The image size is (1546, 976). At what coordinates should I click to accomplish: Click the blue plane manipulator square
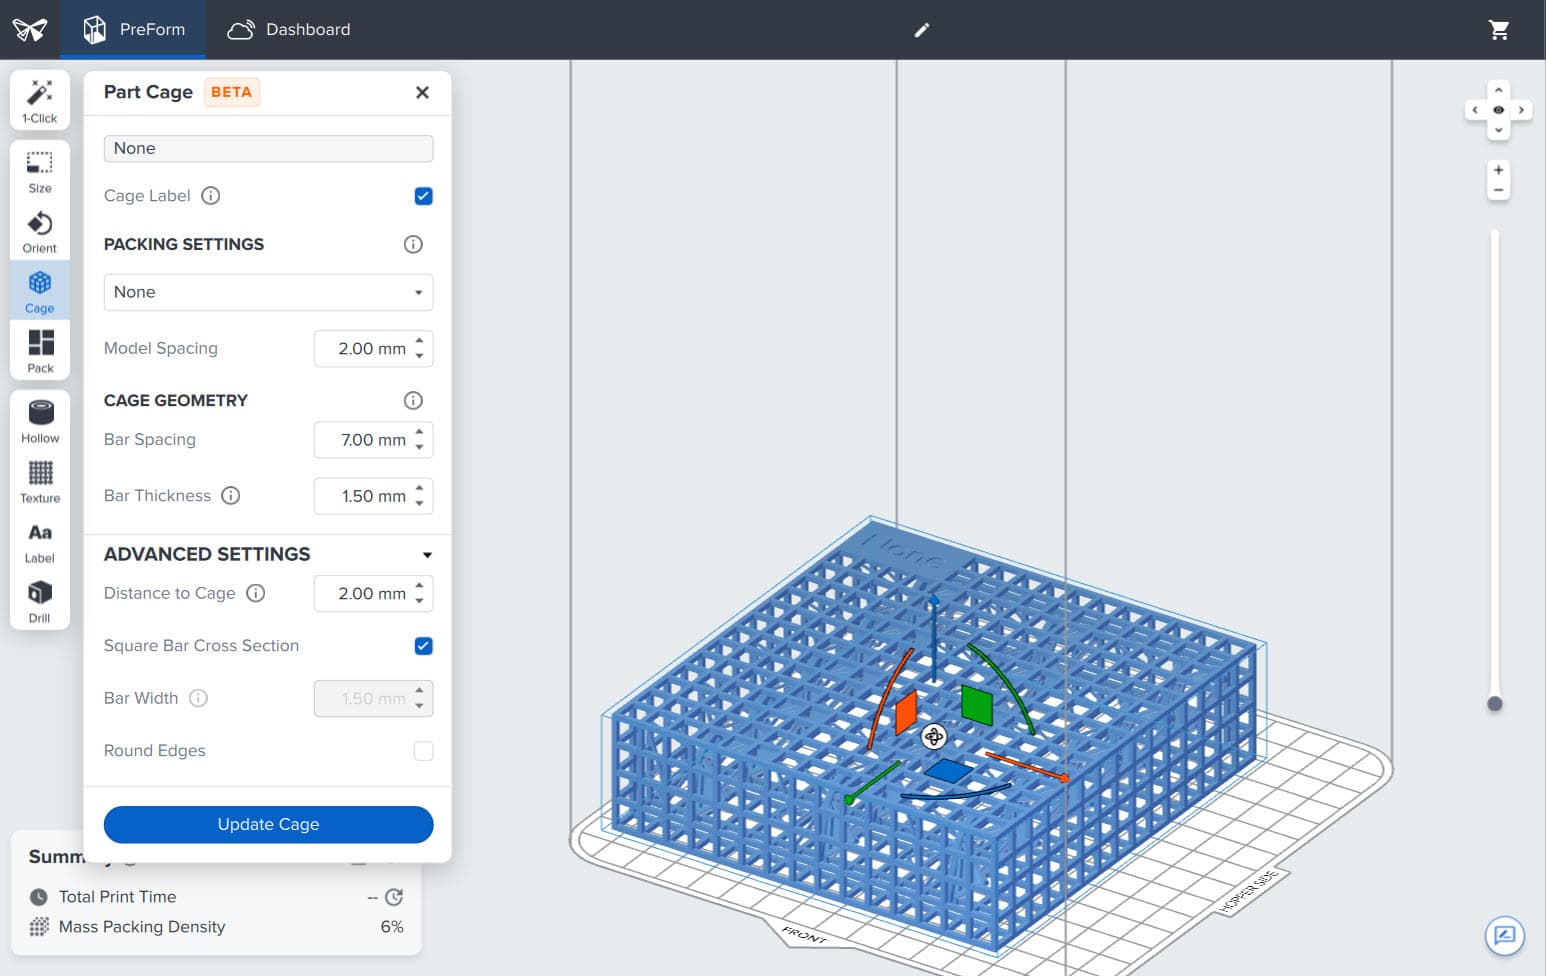click(x=947, y=771)
